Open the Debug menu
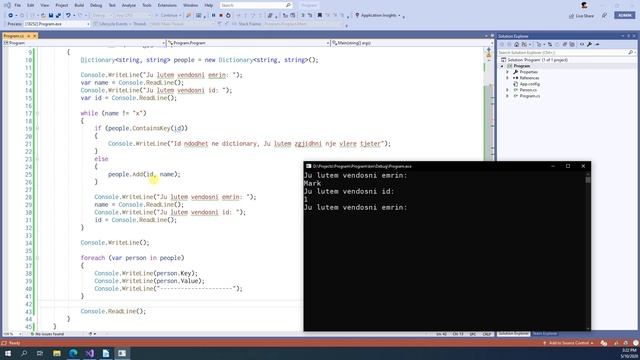Image resolution: width=640 pixels, height=360 pixels. coord(96,5)
